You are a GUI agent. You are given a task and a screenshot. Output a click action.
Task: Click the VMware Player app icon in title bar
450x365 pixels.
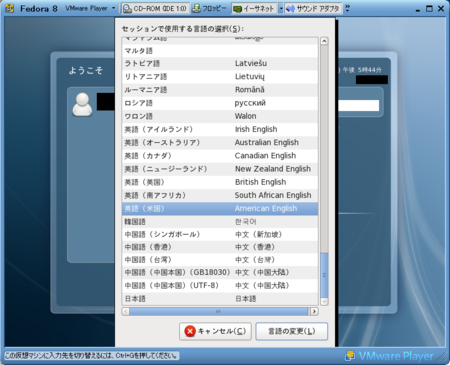[10, 8]
